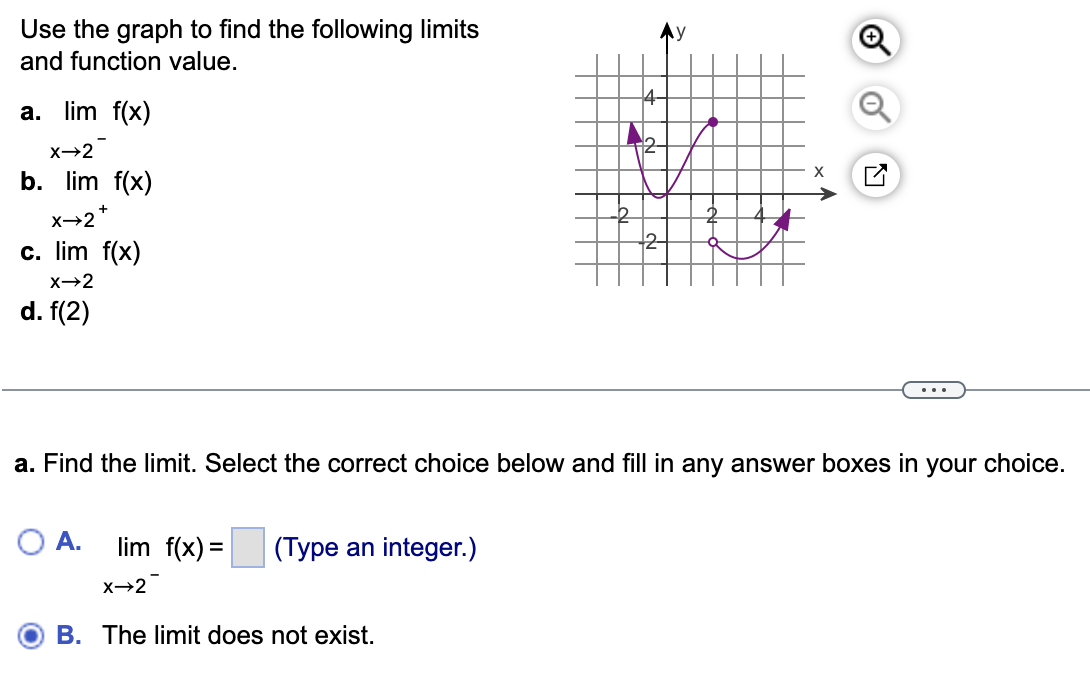Screen dimensions: 1090x700
Task: Click the ellipsis options button above the divider
Action: point(934,390)
